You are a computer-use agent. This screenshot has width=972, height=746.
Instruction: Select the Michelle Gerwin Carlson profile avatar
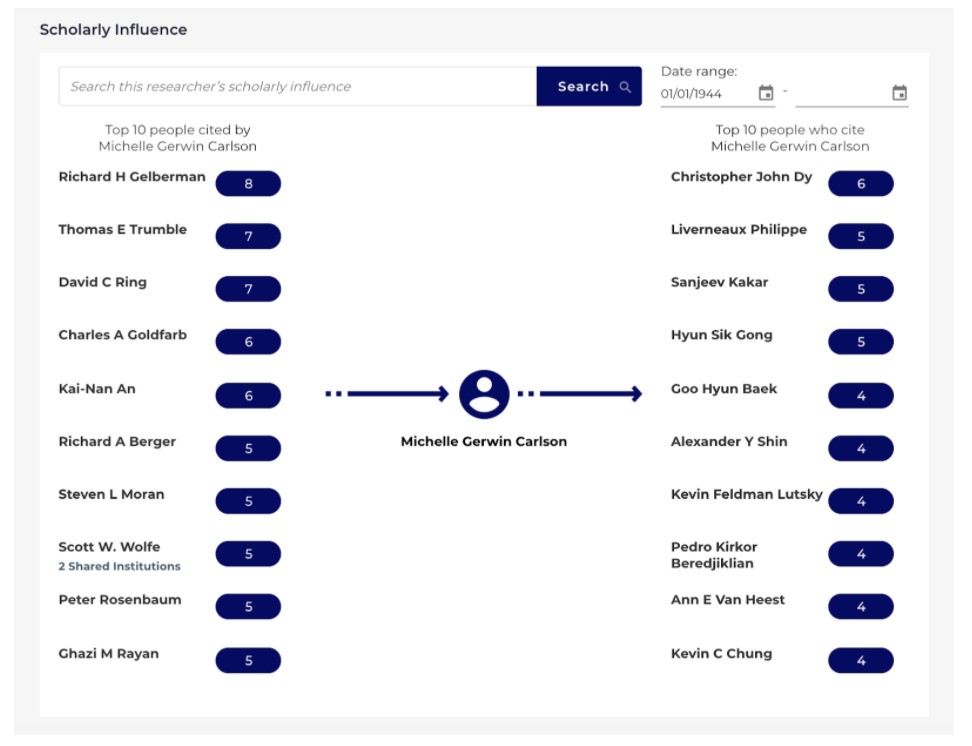pyautogui.click(x=484, y=394)
